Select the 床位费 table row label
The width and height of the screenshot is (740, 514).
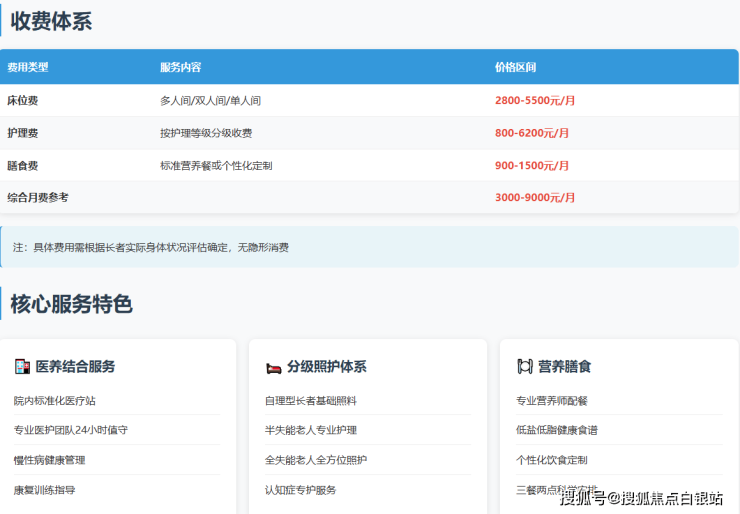23,101
